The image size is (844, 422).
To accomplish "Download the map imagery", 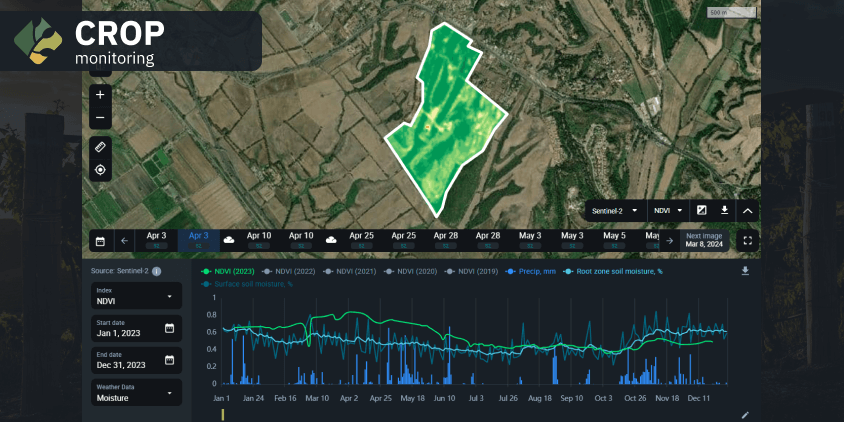I will click(x=725, y=210).
